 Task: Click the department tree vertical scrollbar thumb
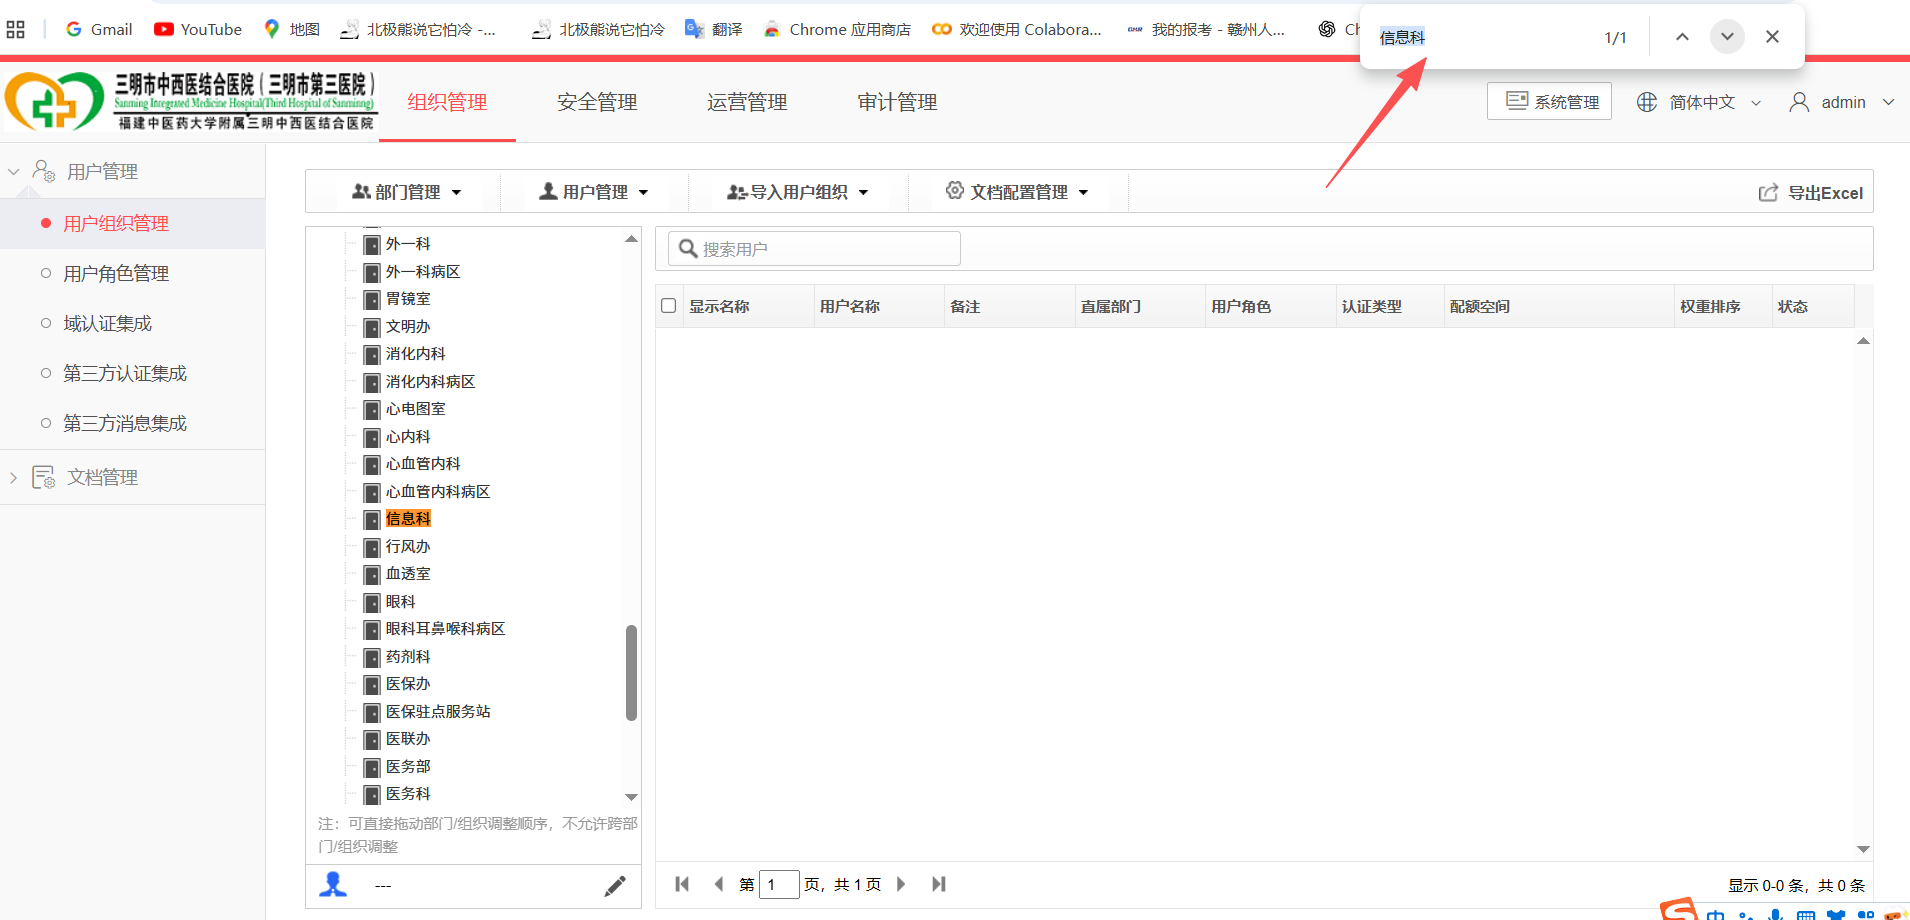tap(631, 673)
